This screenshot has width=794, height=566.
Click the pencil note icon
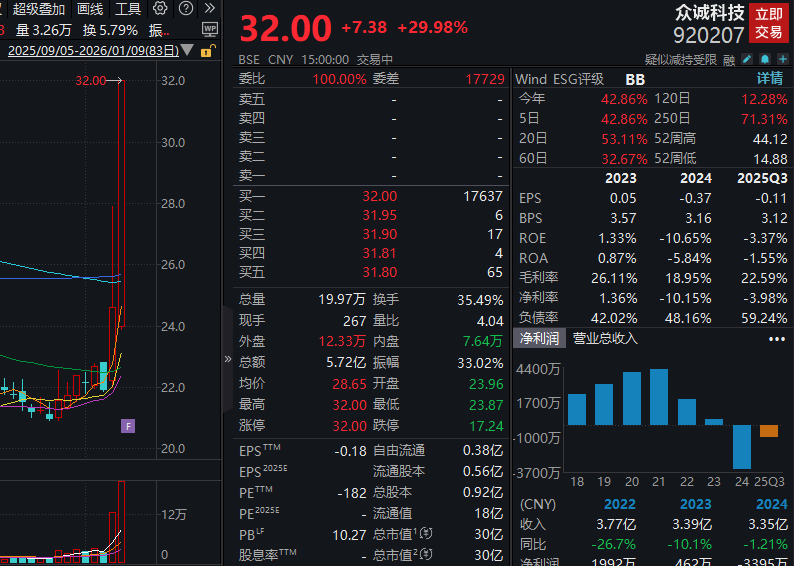click(x=747, y=59)
